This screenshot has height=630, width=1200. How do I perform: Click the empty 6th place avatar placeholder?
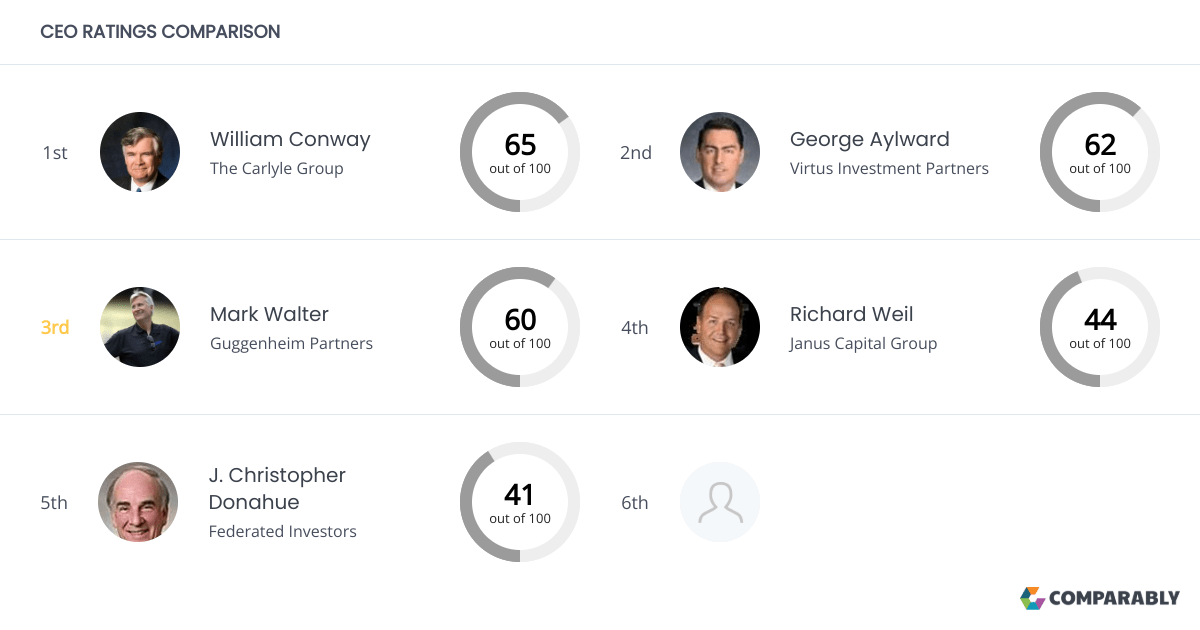(720, 502)
